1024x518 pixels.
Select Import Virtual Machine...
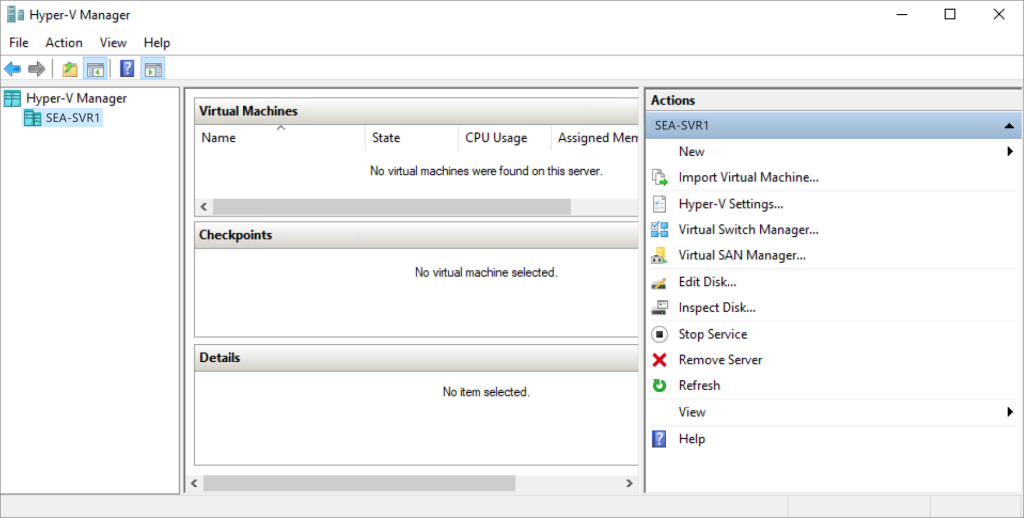[748, 177]
